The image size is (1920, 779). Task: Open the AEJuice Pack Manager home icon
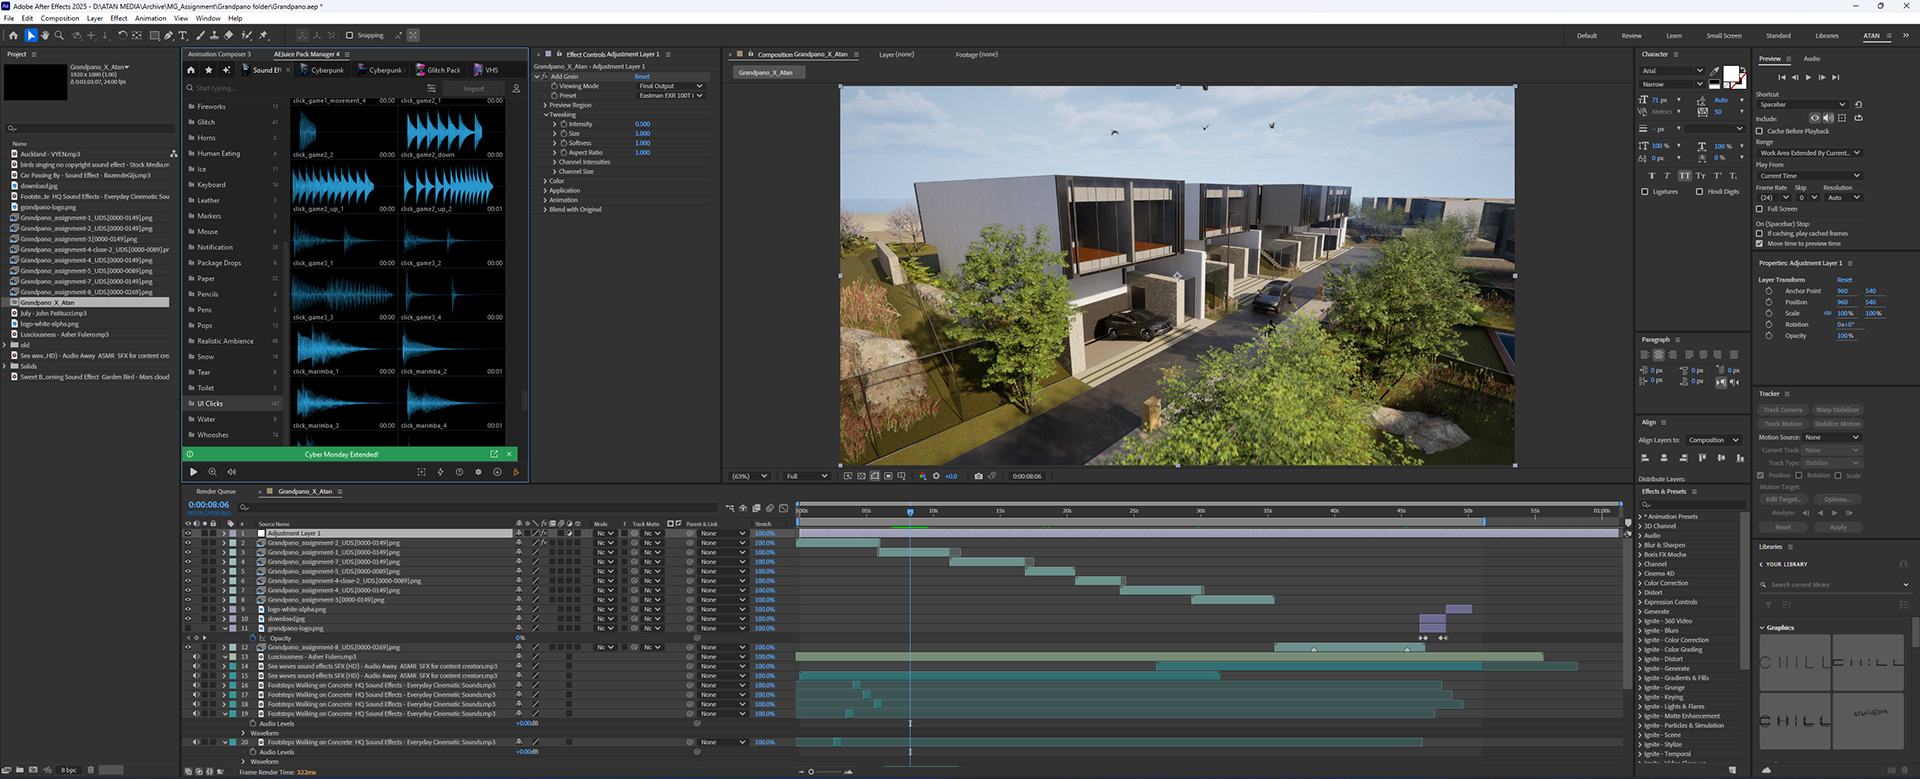tap(191, 70)
